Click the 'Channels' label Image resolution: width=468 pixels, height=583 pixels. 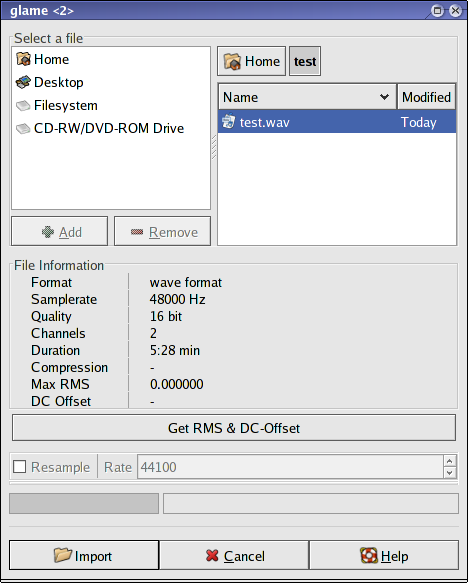point(58,333)
